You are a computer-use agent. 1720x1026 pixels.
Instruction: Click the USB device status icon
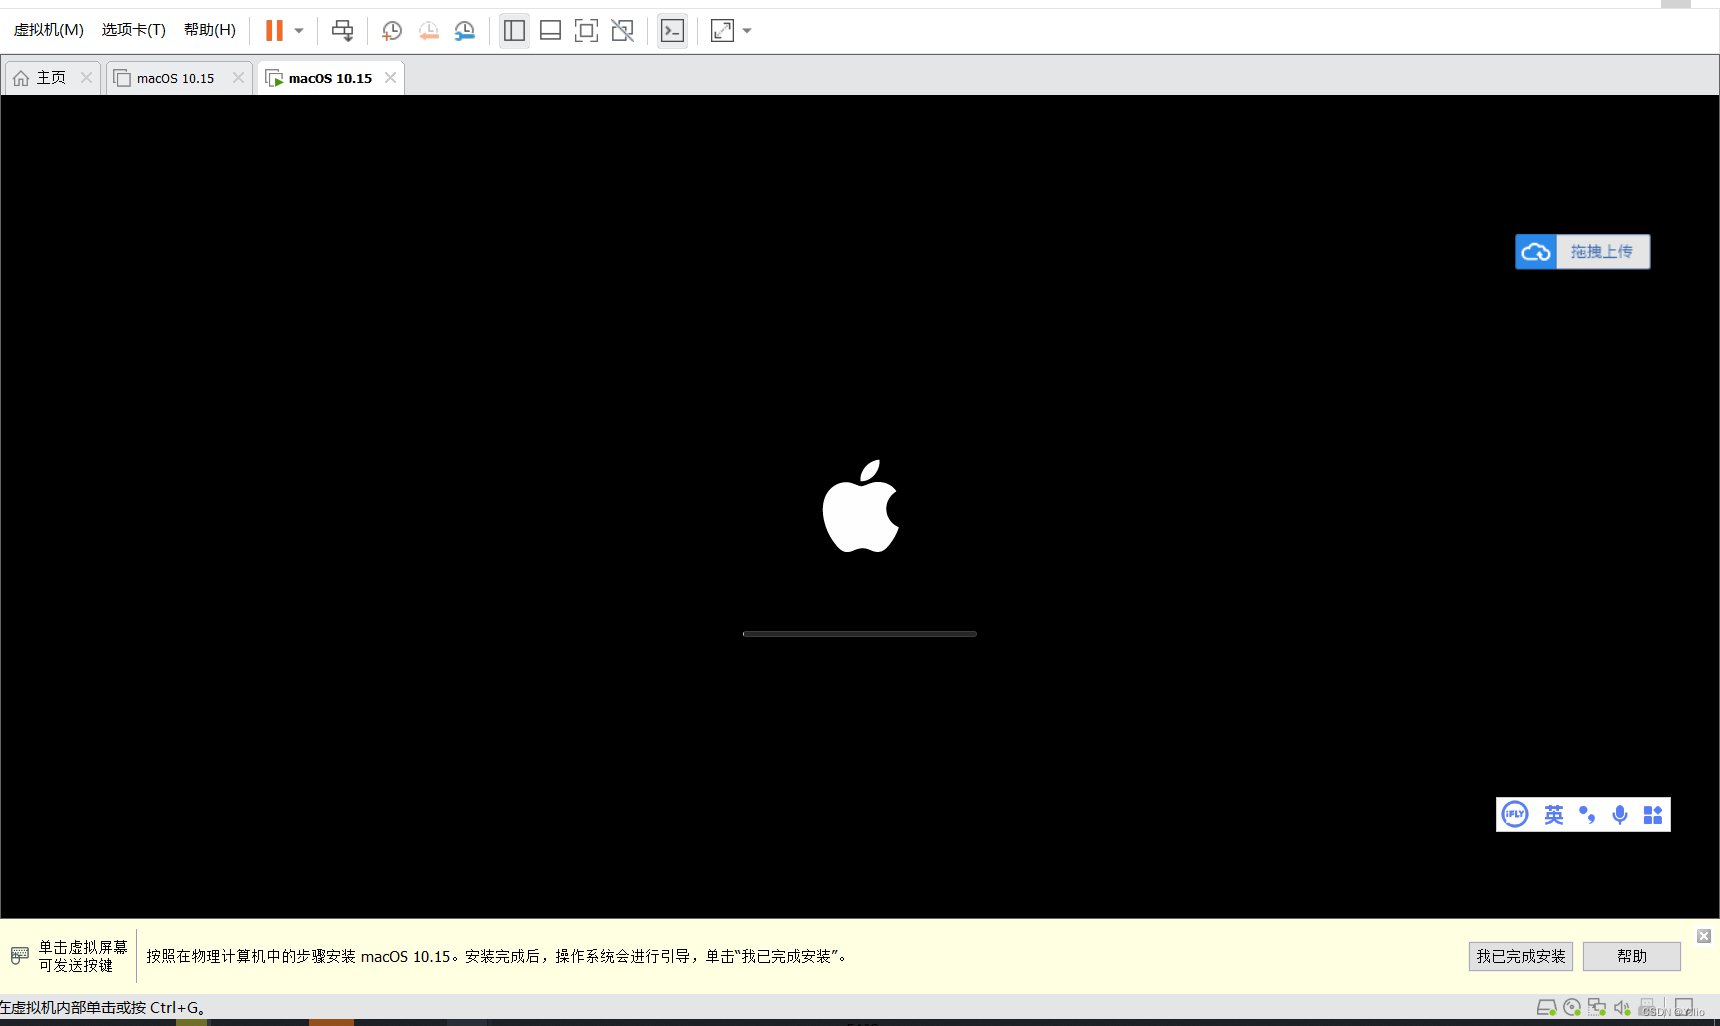point(1648,1007)
